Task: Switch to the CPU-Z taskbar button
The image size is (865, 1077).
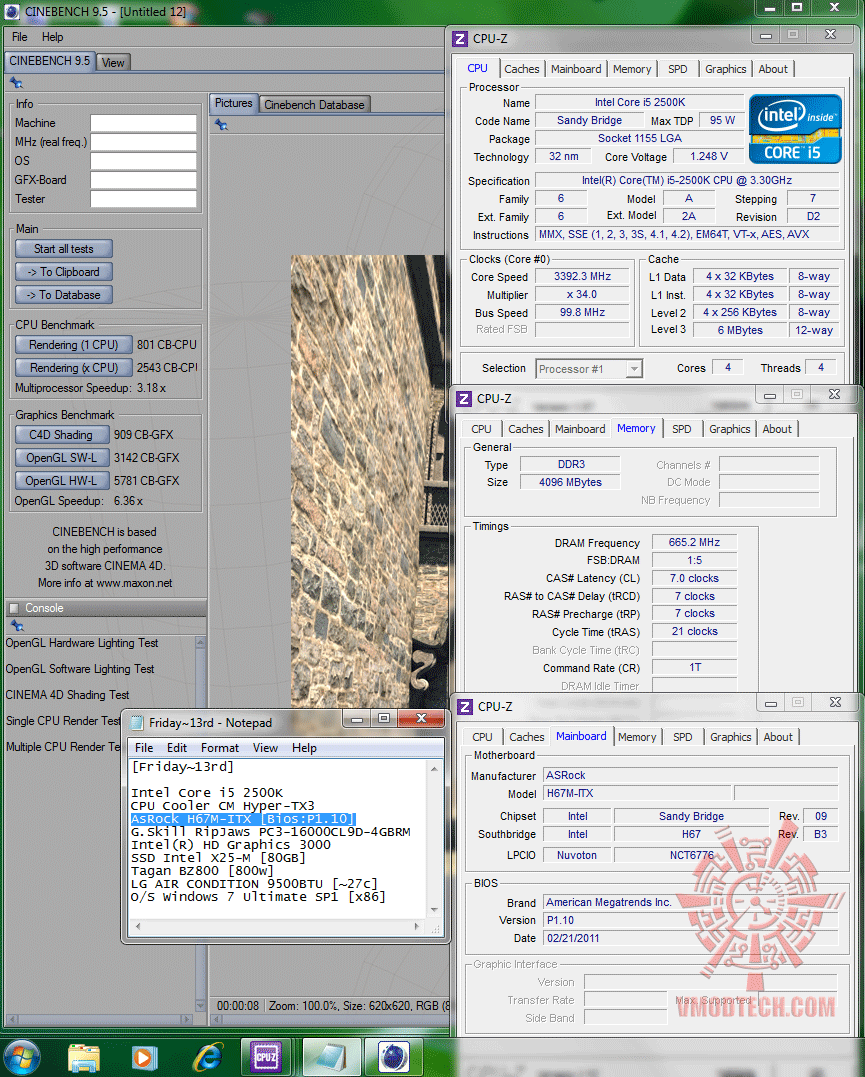Action: click(x=266, y=1057)
